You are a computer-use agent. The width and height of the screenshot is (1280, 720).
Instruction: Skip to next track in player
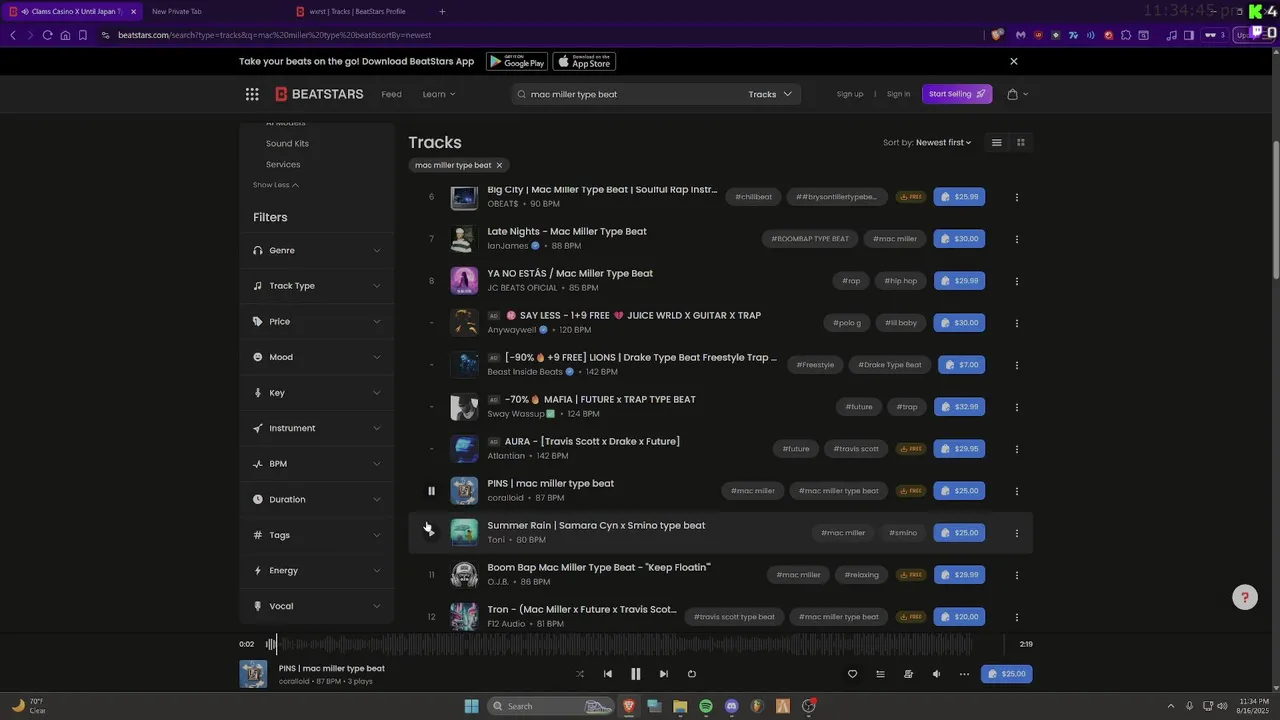coord(663,674)
